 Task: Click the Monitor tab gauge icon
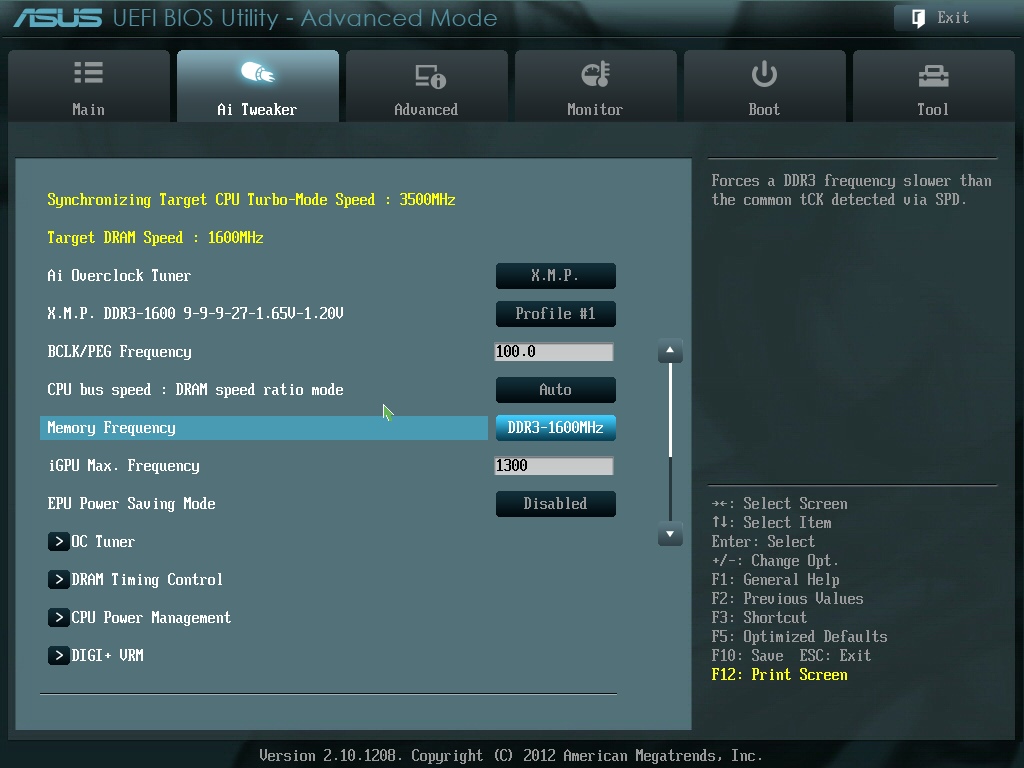(x=596, y=74)
